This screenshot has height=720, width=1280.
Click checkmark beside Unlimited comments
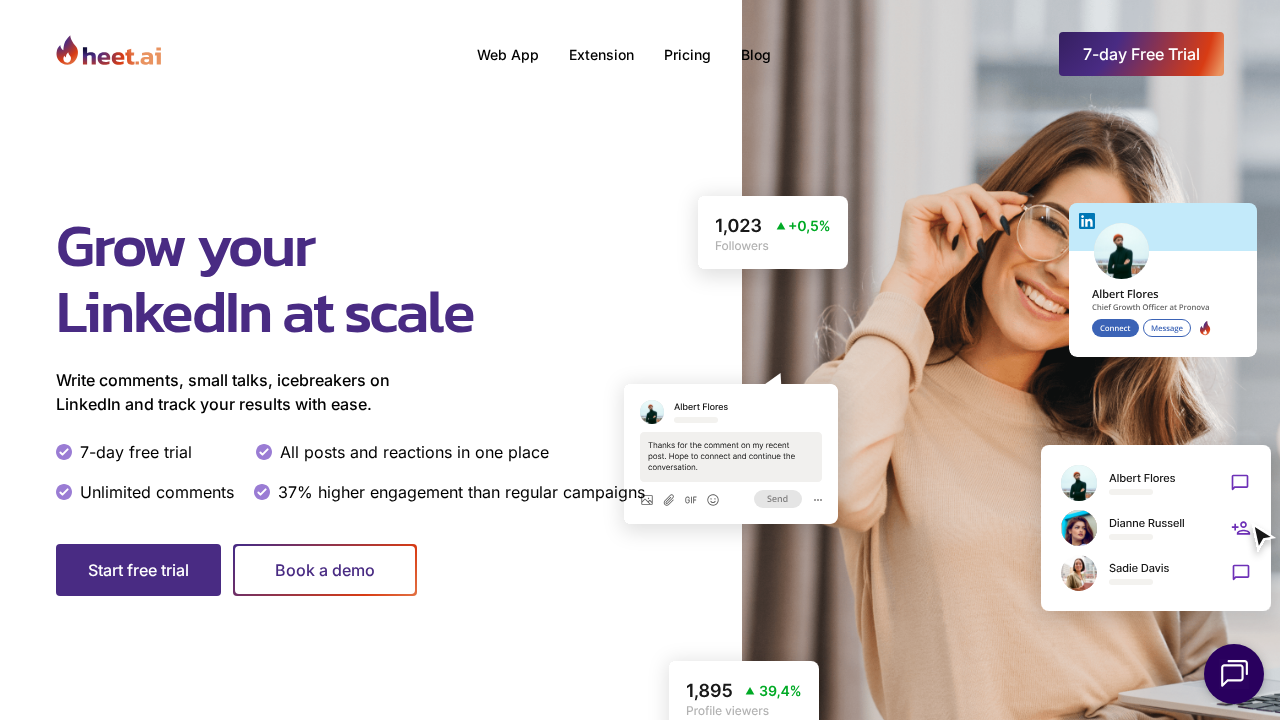pyautogui.click(x=64, y=492)
